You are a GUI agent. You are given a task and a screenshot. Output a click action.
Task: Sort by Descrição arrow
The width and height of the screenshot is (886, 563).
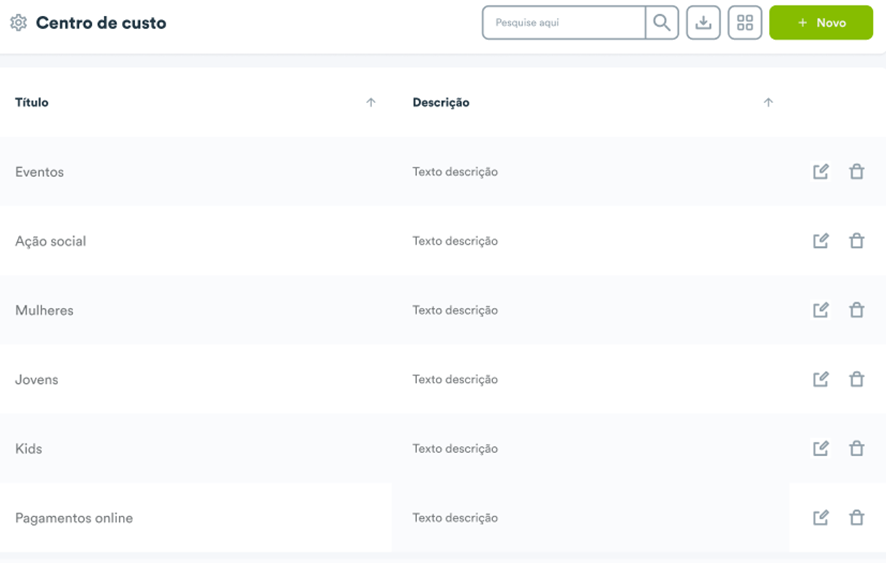(768, 102)
